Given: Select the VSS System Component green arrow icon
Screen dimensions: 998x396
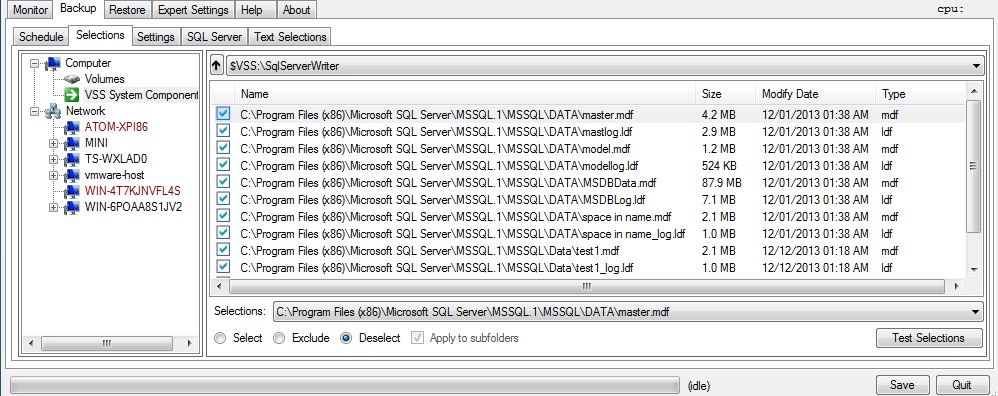Looking at the screenshot, I should coord(72,95).
